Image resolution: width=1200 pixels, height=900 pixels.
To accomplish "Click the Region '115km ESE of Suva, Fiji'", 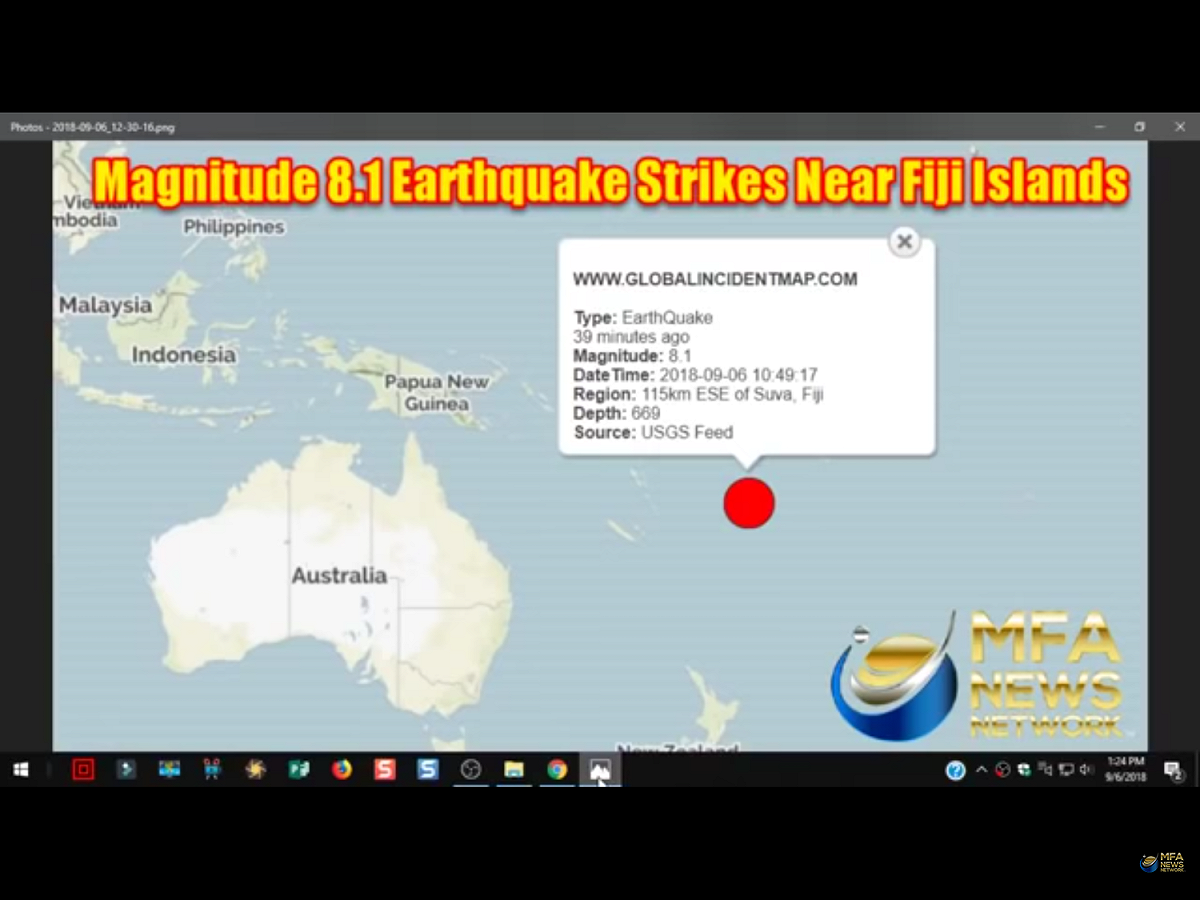I will [733, 394].
